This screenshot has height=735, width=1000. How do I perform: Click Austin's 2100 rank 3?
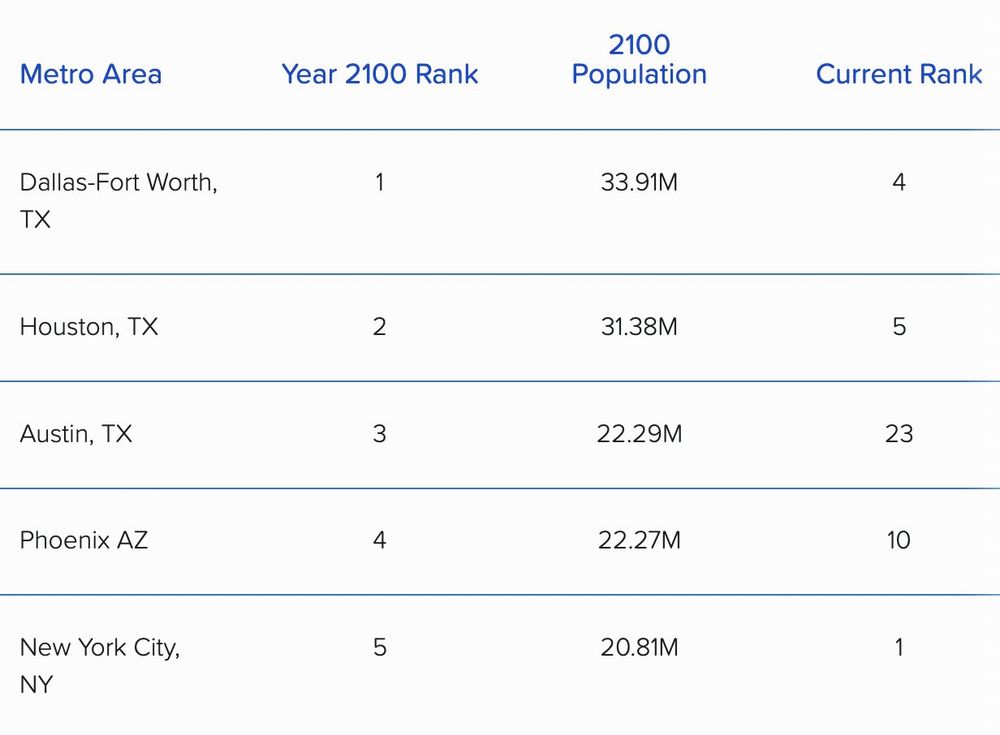[379, 434]
